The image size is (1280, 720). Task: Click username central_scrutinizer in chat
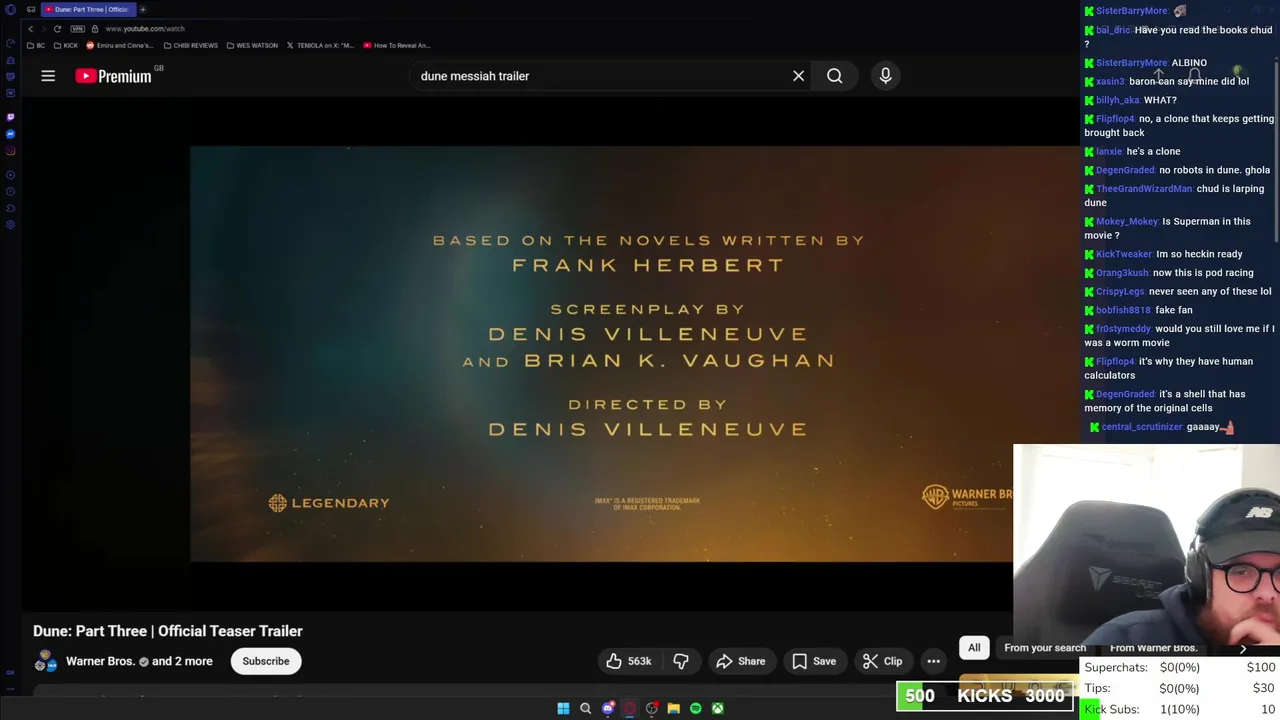coord(1142,427)
